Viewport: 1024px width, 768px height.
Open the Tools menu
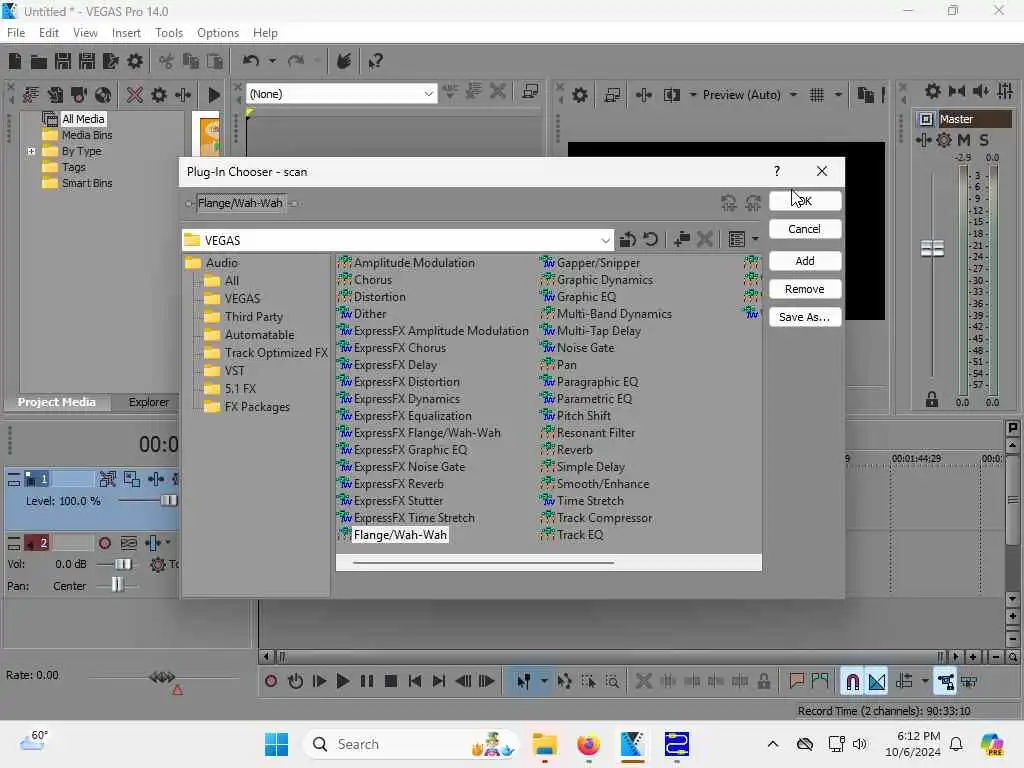tap(168, 33)
